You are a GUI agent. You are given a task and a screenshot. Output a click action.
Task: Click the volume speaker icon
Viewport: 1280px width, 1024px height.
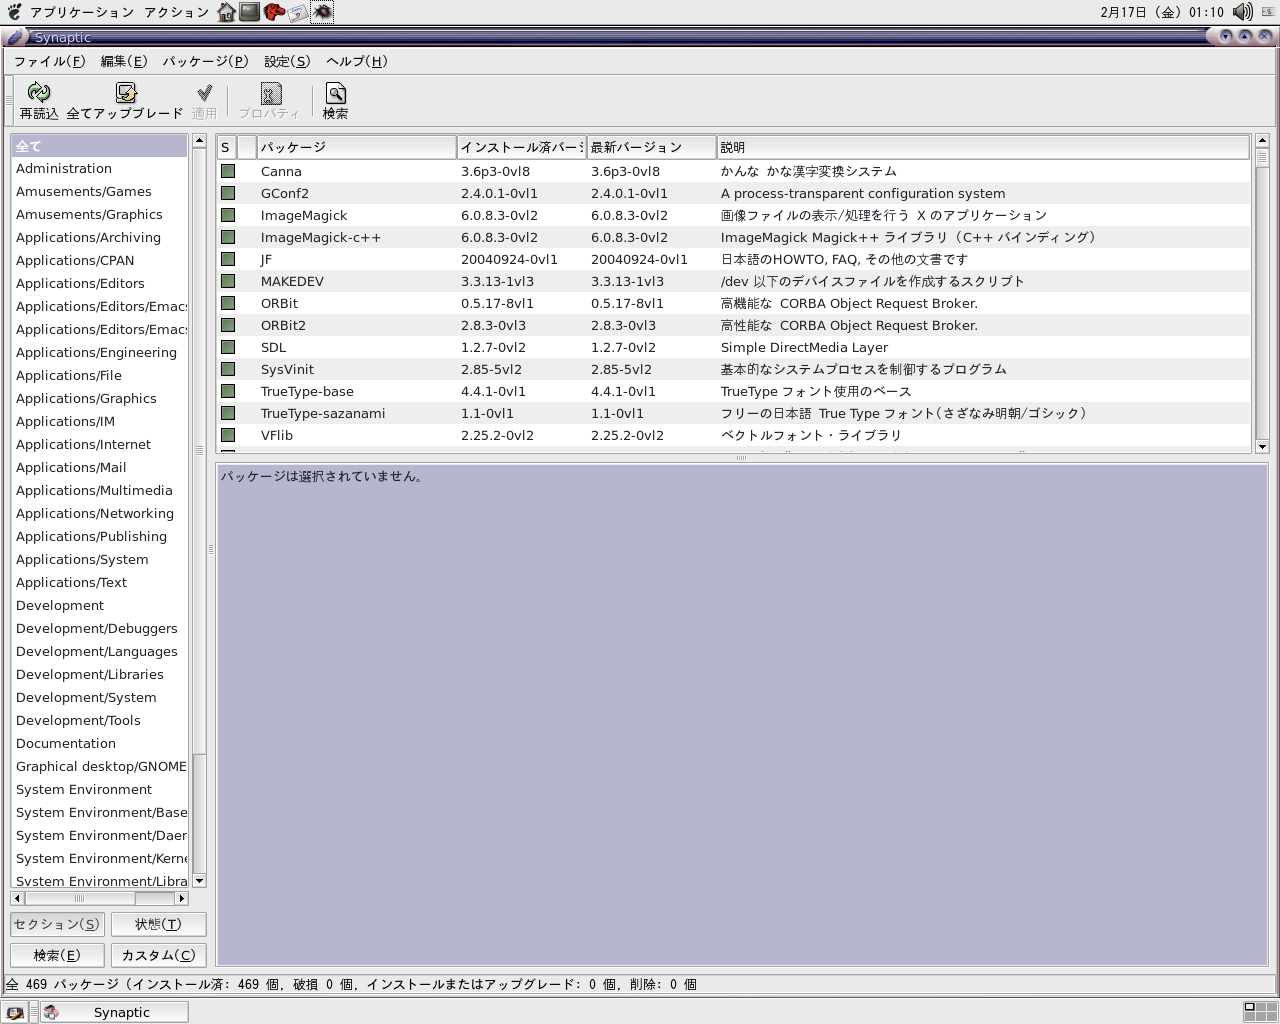tap(1242, 12)
